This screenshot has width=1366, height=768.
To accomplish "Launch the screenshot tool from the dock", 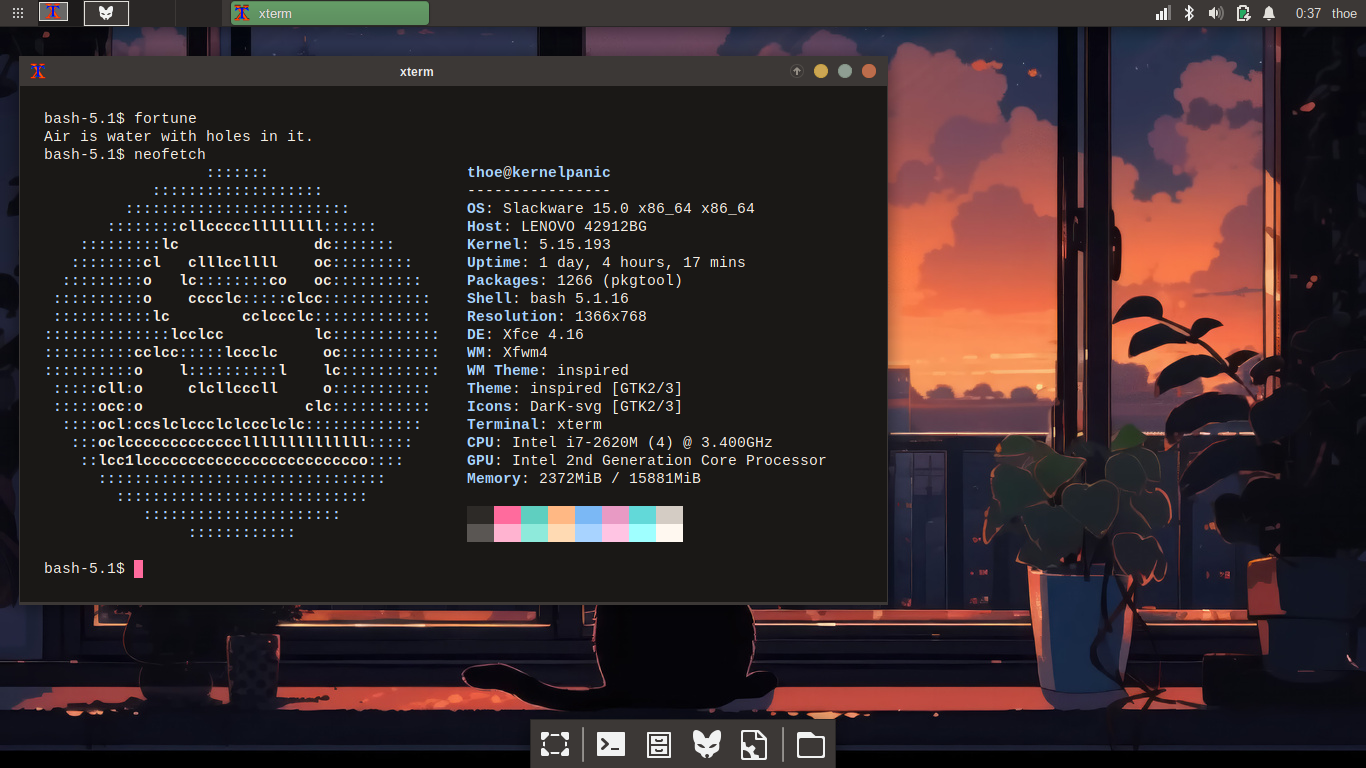I will click(x=555, y=744).
